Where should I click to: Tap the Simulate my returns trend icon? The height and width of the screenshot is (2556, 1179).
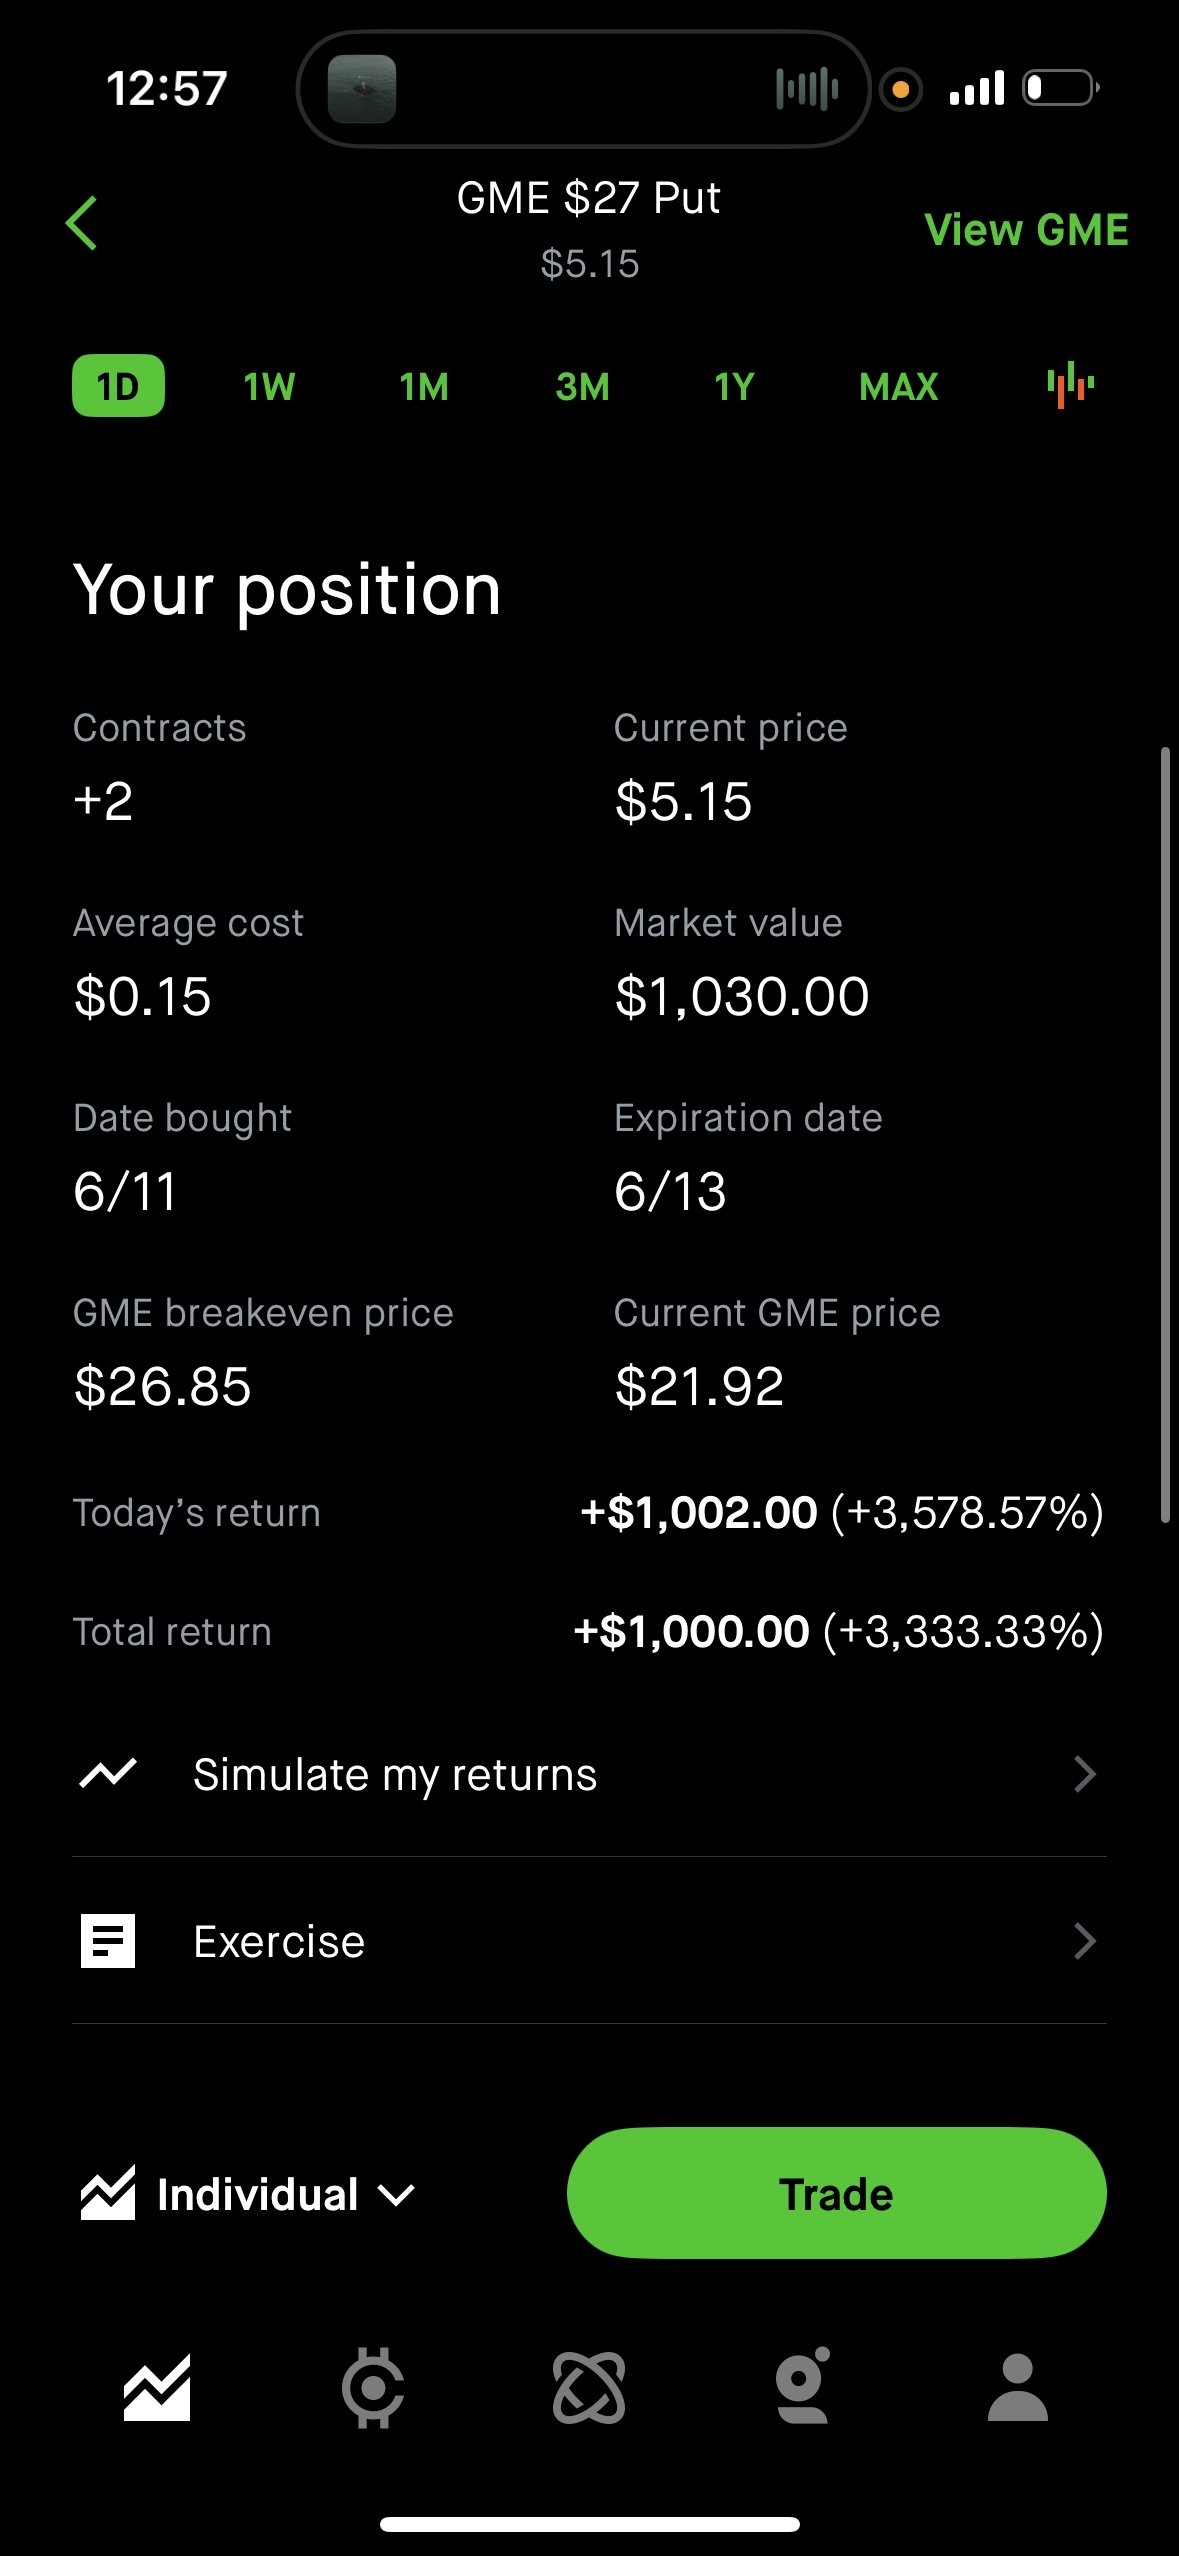coord(108,1774)
